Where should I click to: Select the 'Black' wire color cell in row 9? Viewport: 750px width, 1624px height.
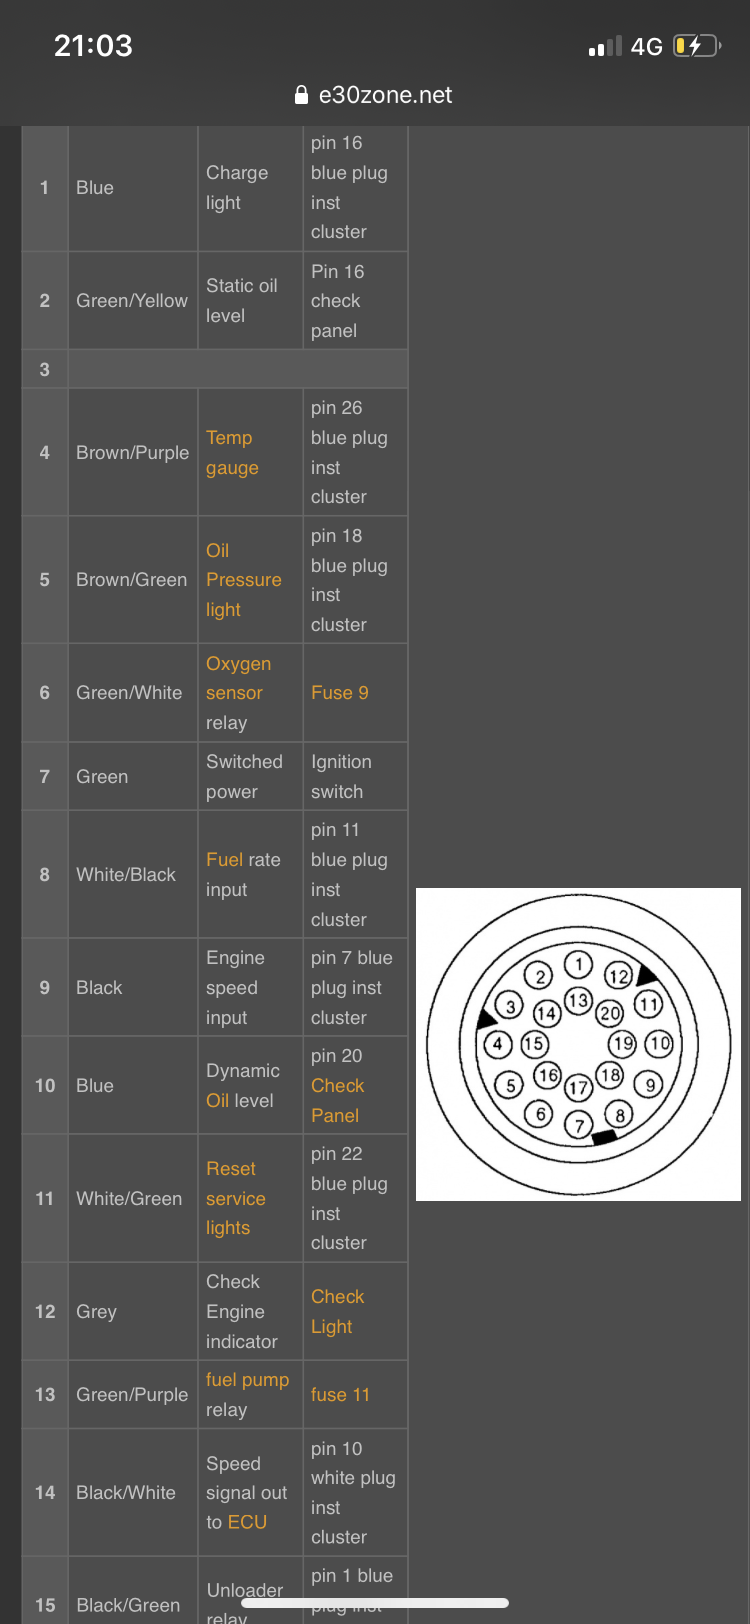click(132, 988)
